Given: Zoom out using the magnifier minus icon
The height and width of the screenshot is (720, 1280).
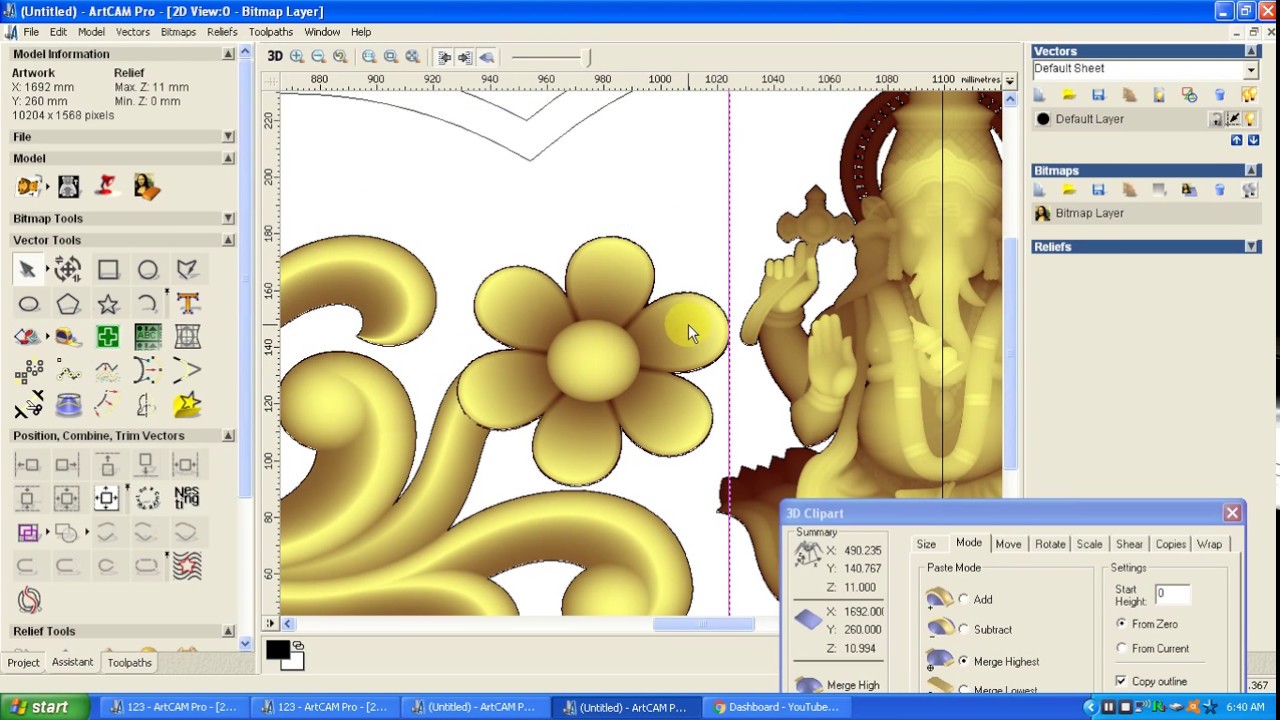Looking at the screenshot, I should click(318, 57).
